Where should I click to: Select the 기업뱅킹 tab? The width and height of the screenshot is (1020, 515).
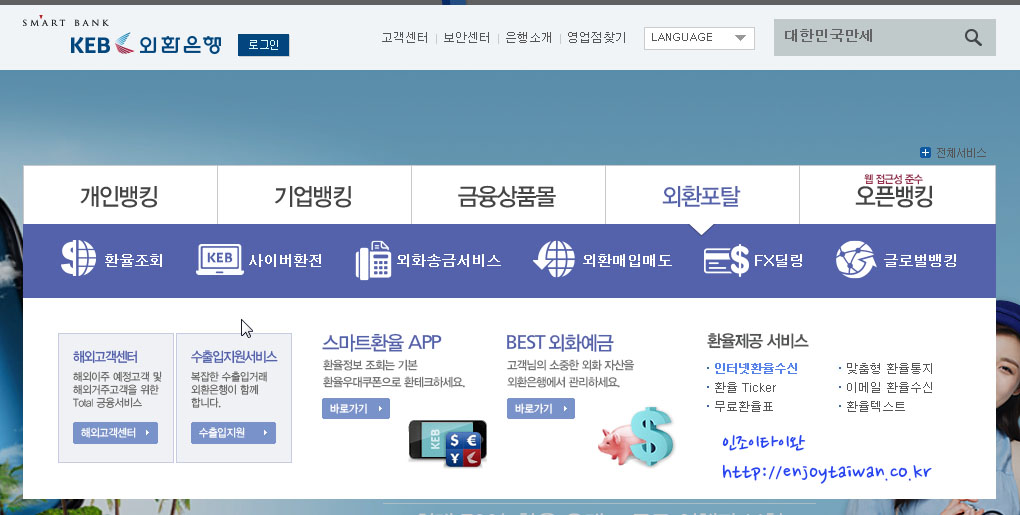tap(314, 195)
